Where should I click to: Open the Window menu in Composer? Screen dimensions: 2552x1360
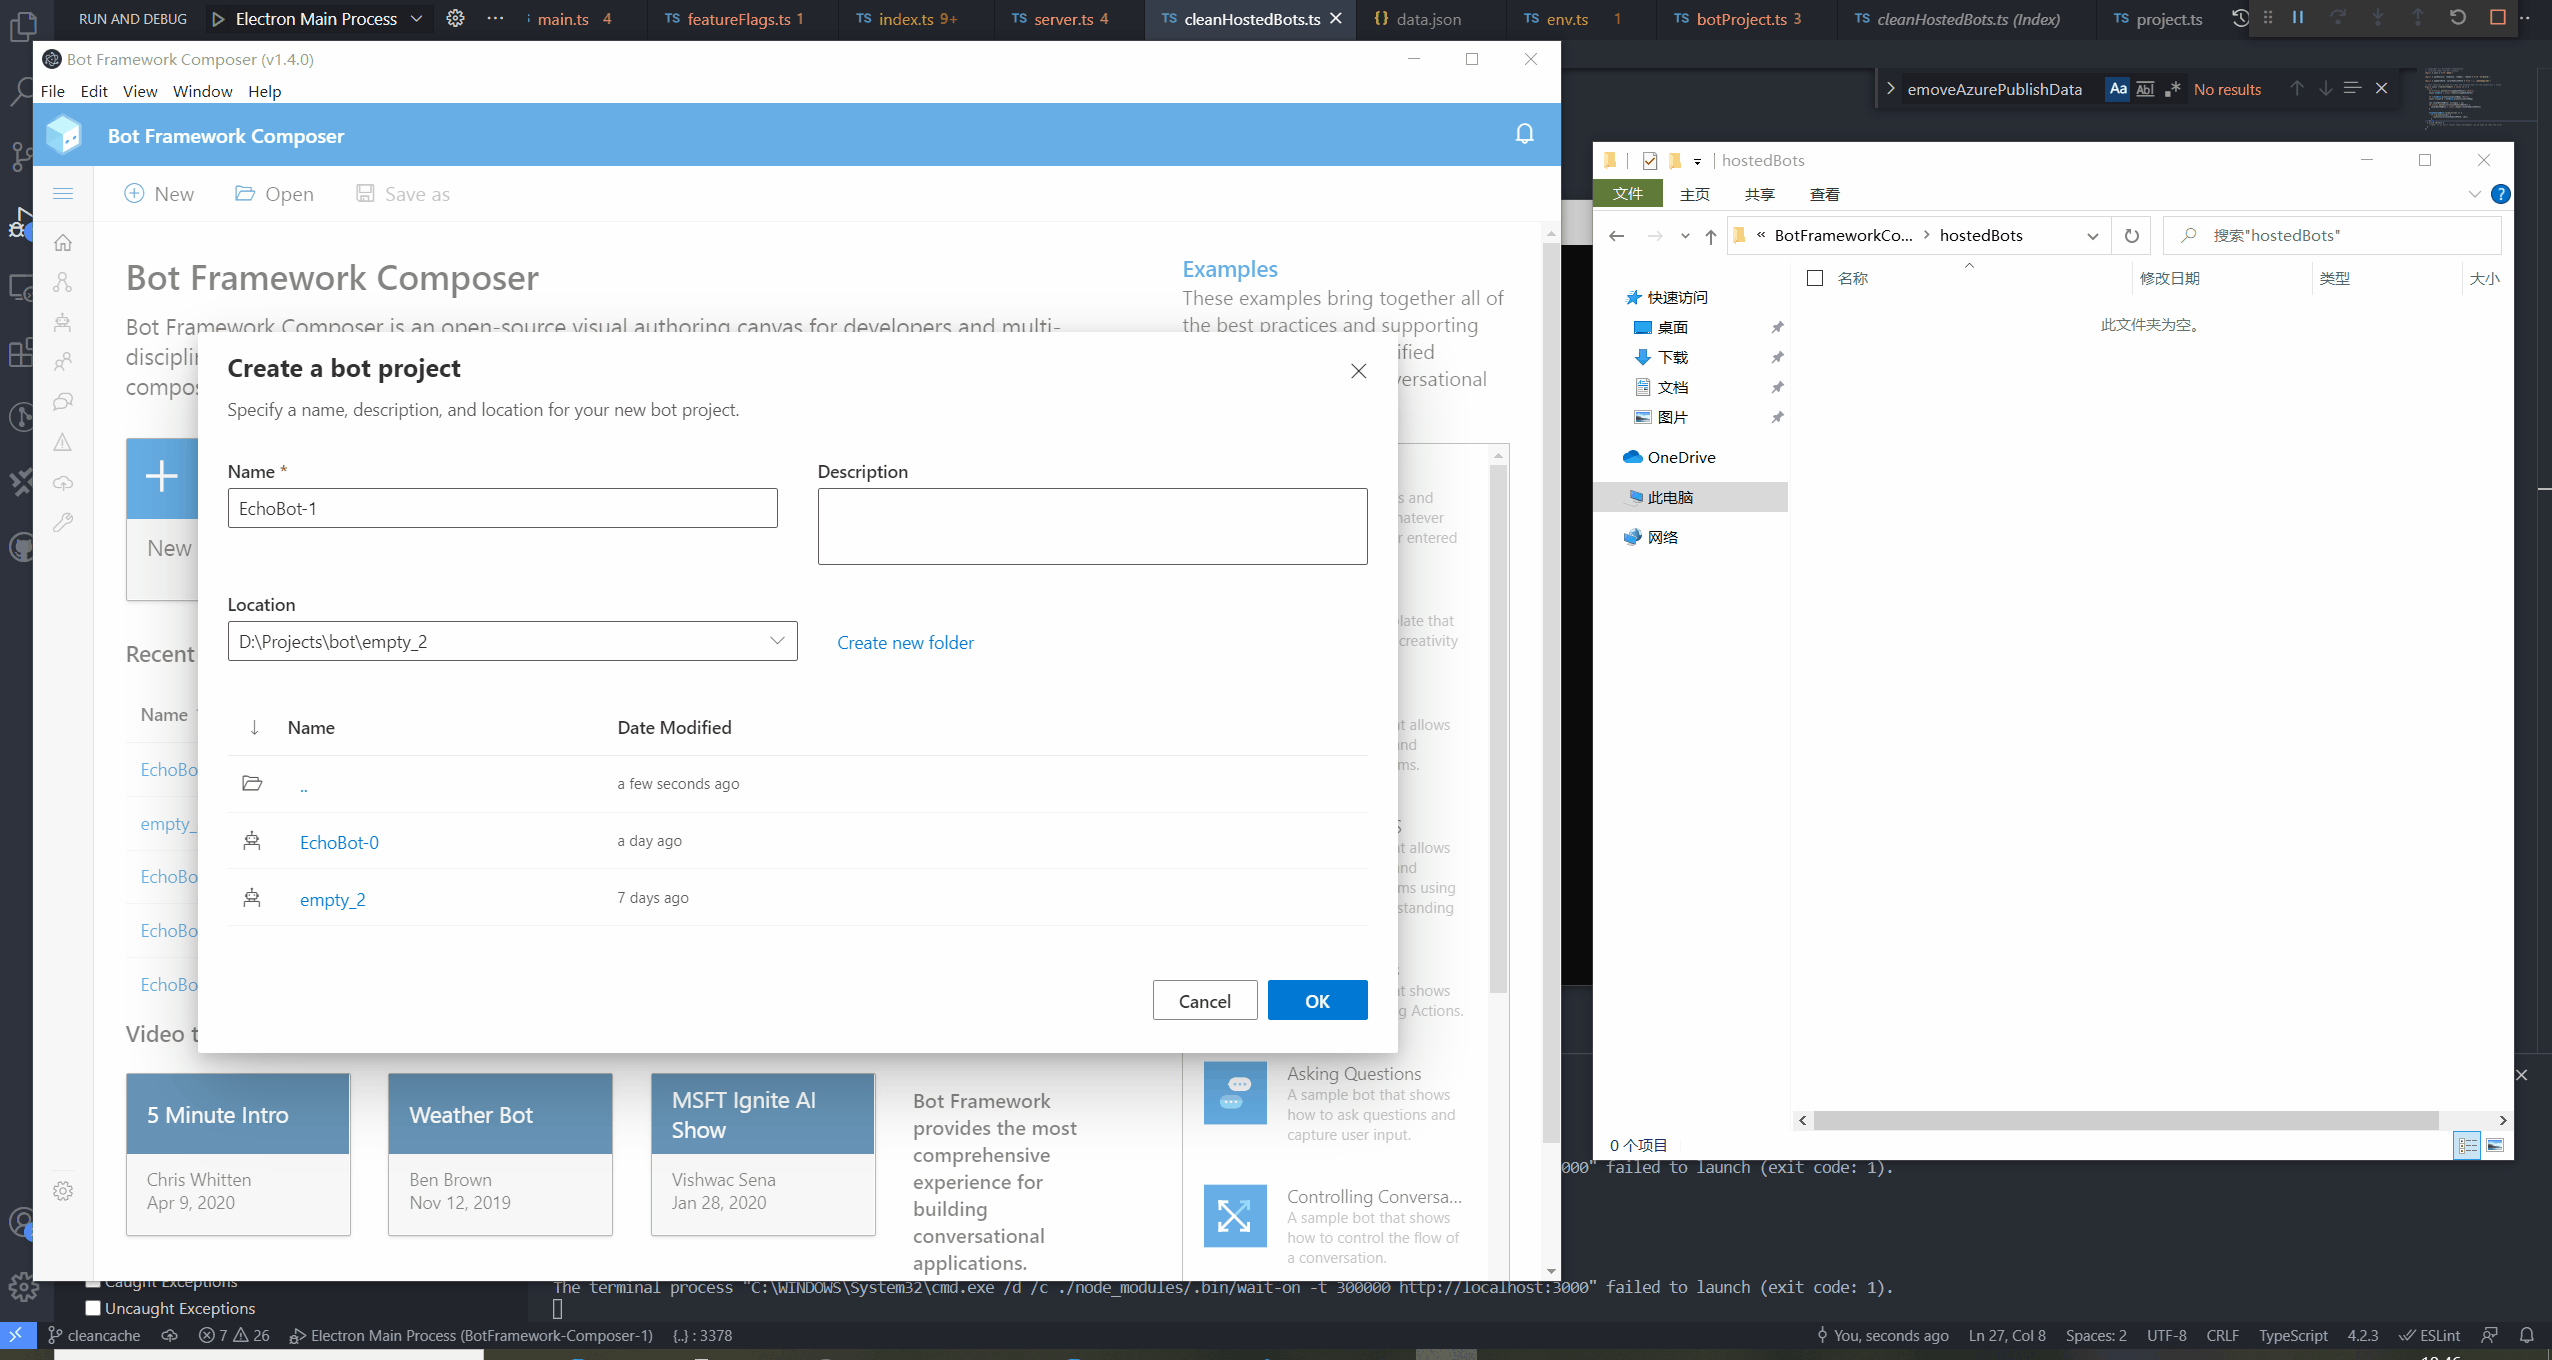(202, 91)
